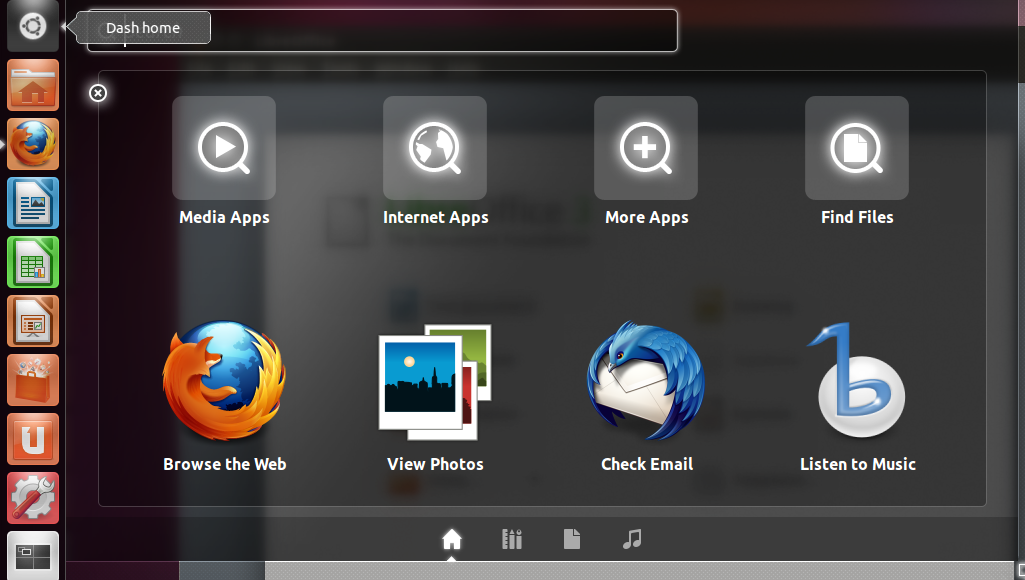1025x580 pixels.
Task: Open Home Folder from the launcher
Action: (x=33, y=86)
